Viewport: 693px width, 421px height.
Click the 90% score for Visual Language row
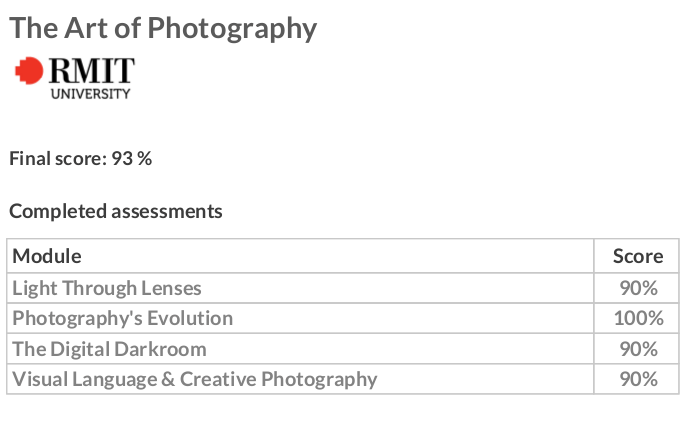click(638, 379)
